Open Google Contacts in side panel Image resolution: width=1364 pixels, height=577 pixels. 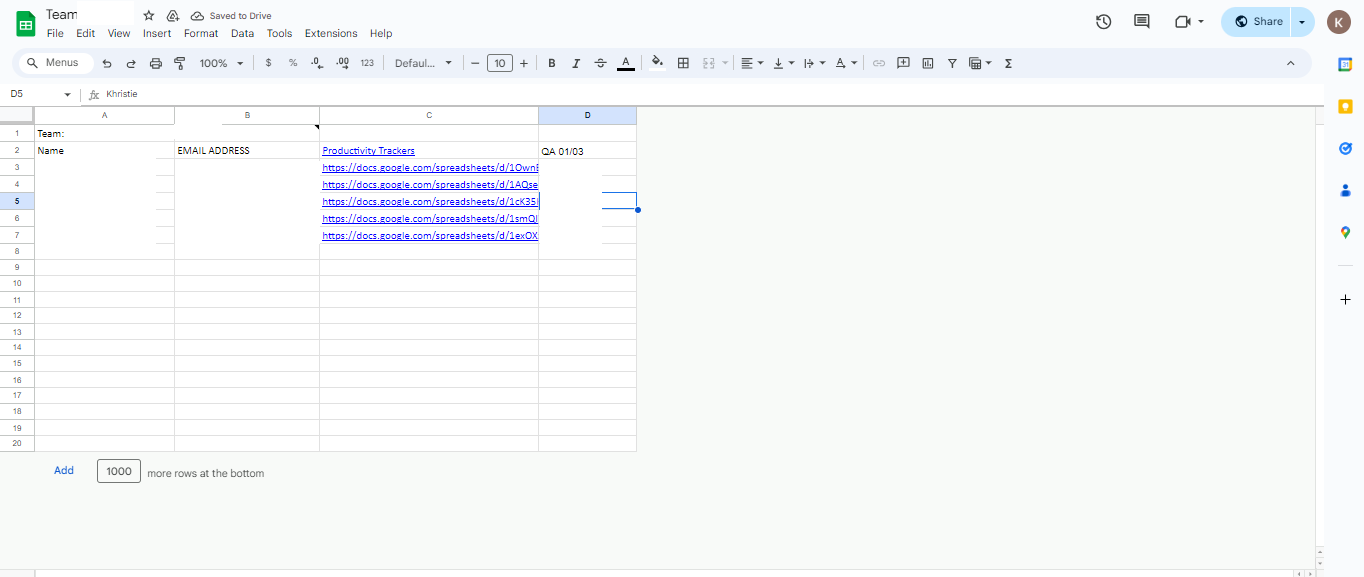[x=1346, y=190]
